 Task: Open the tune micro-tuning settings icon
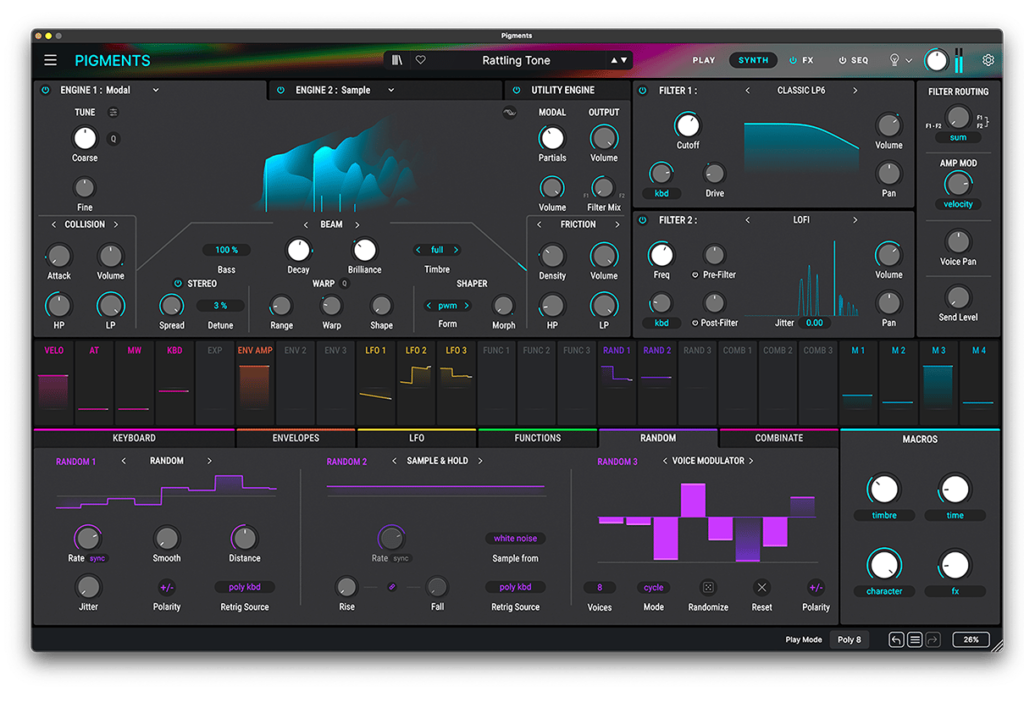(114, 112)
